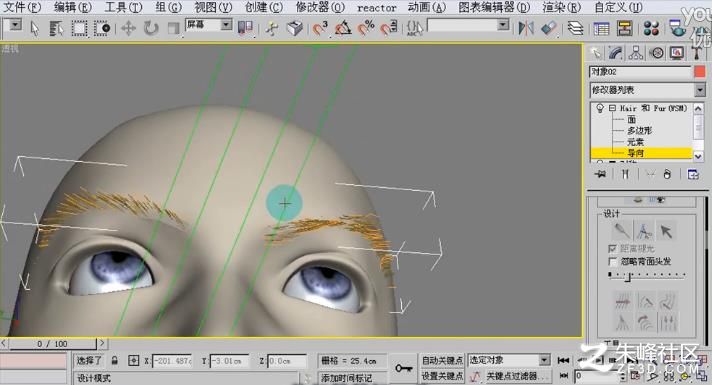This screenshot has height=385, width=712.
Task: Open the 文件 menu
Action: pos(22,7)
